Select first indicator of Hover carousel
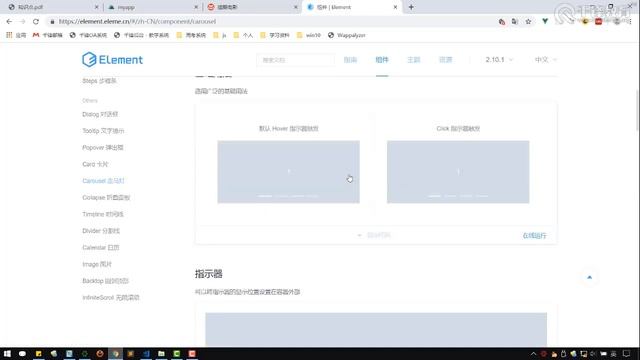Image resolution: width=640 pixels, height=360 pixels. tap(265, 196)
